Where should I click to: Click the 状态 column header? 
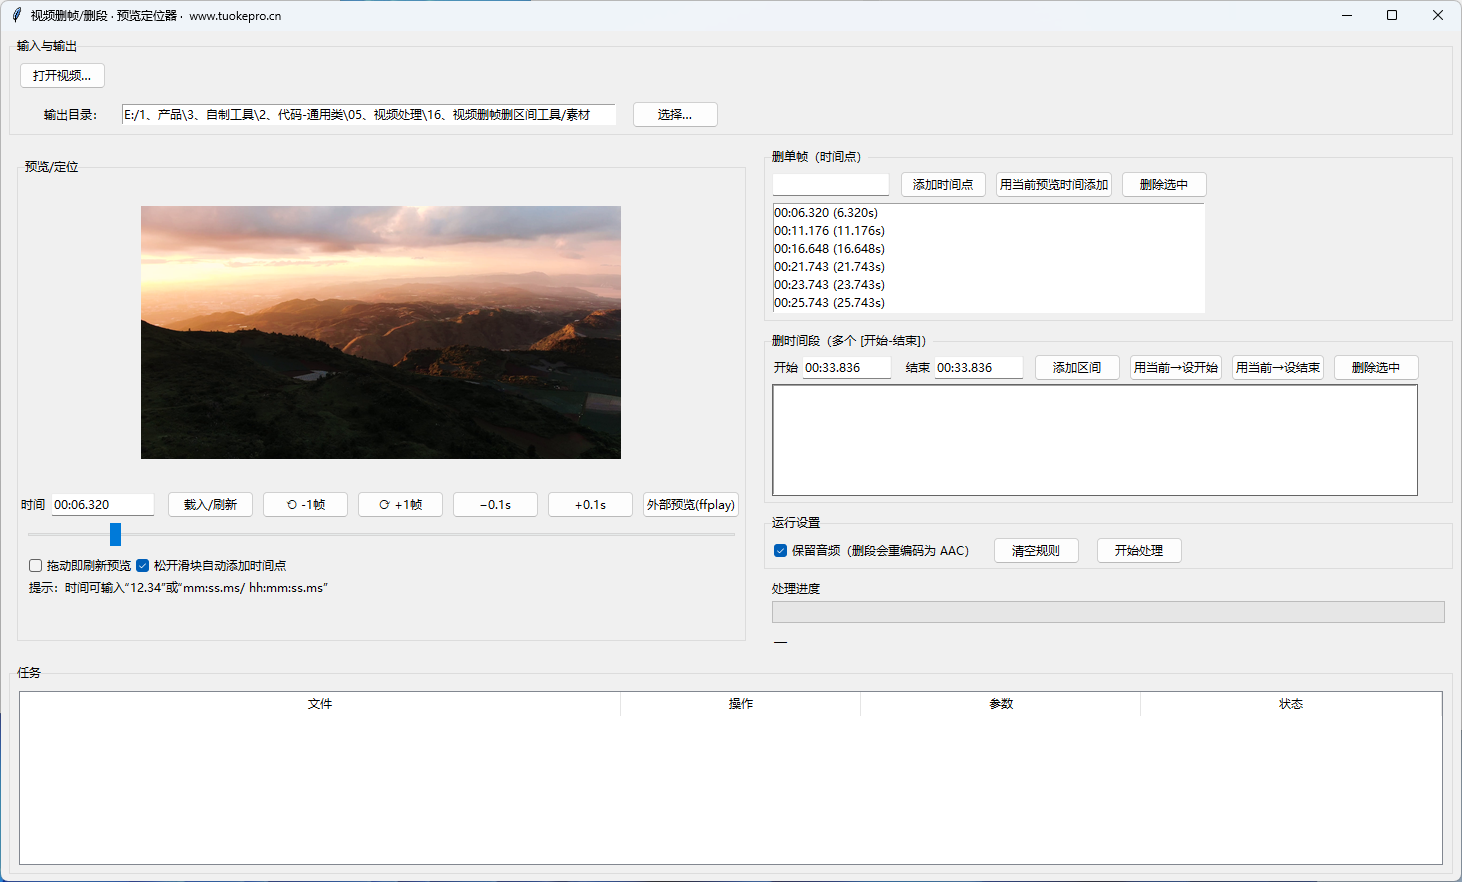[1290, 704]
